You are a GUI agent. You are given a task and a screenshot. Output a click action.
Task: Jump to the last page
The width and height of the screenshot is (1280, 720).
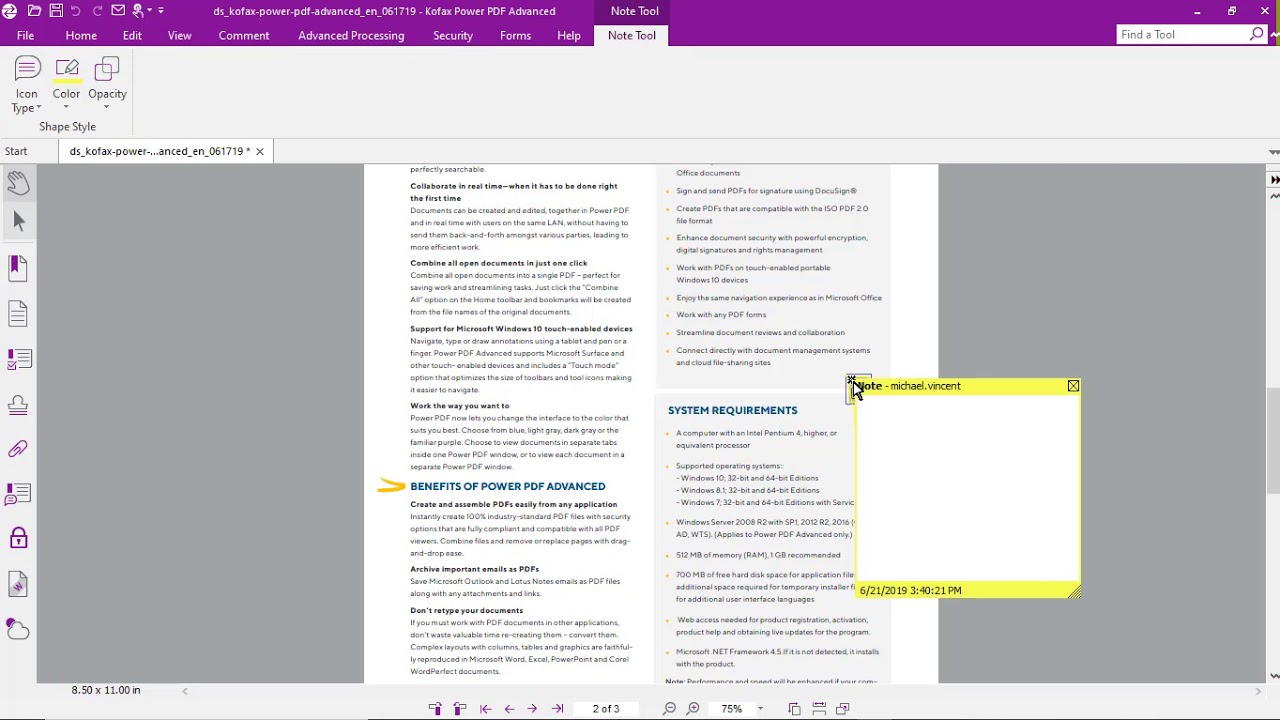coord(557,709)
